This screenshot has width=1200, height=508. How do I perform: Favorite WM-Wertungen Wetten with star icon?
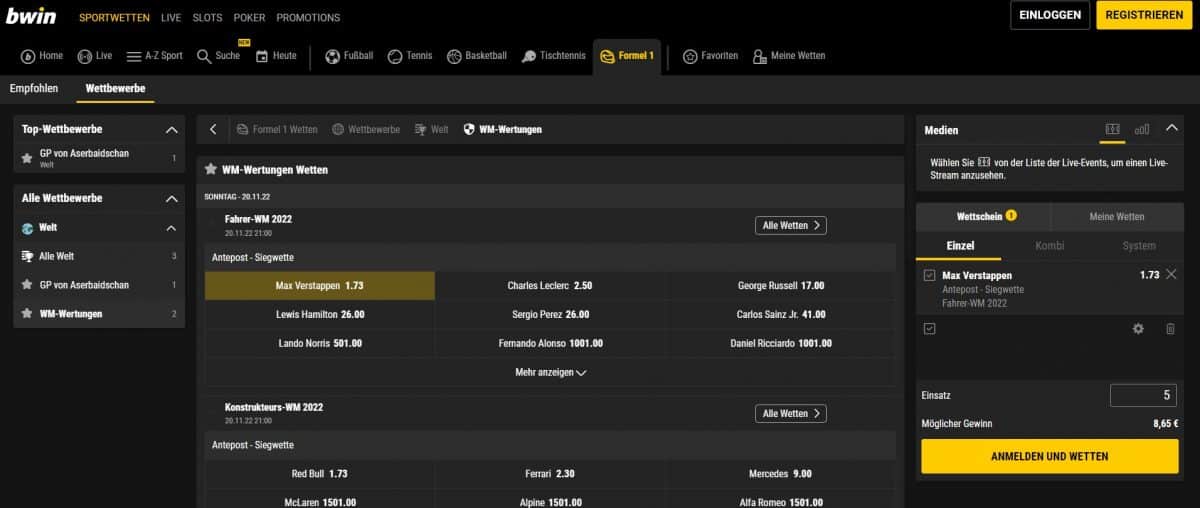point(211,170)
